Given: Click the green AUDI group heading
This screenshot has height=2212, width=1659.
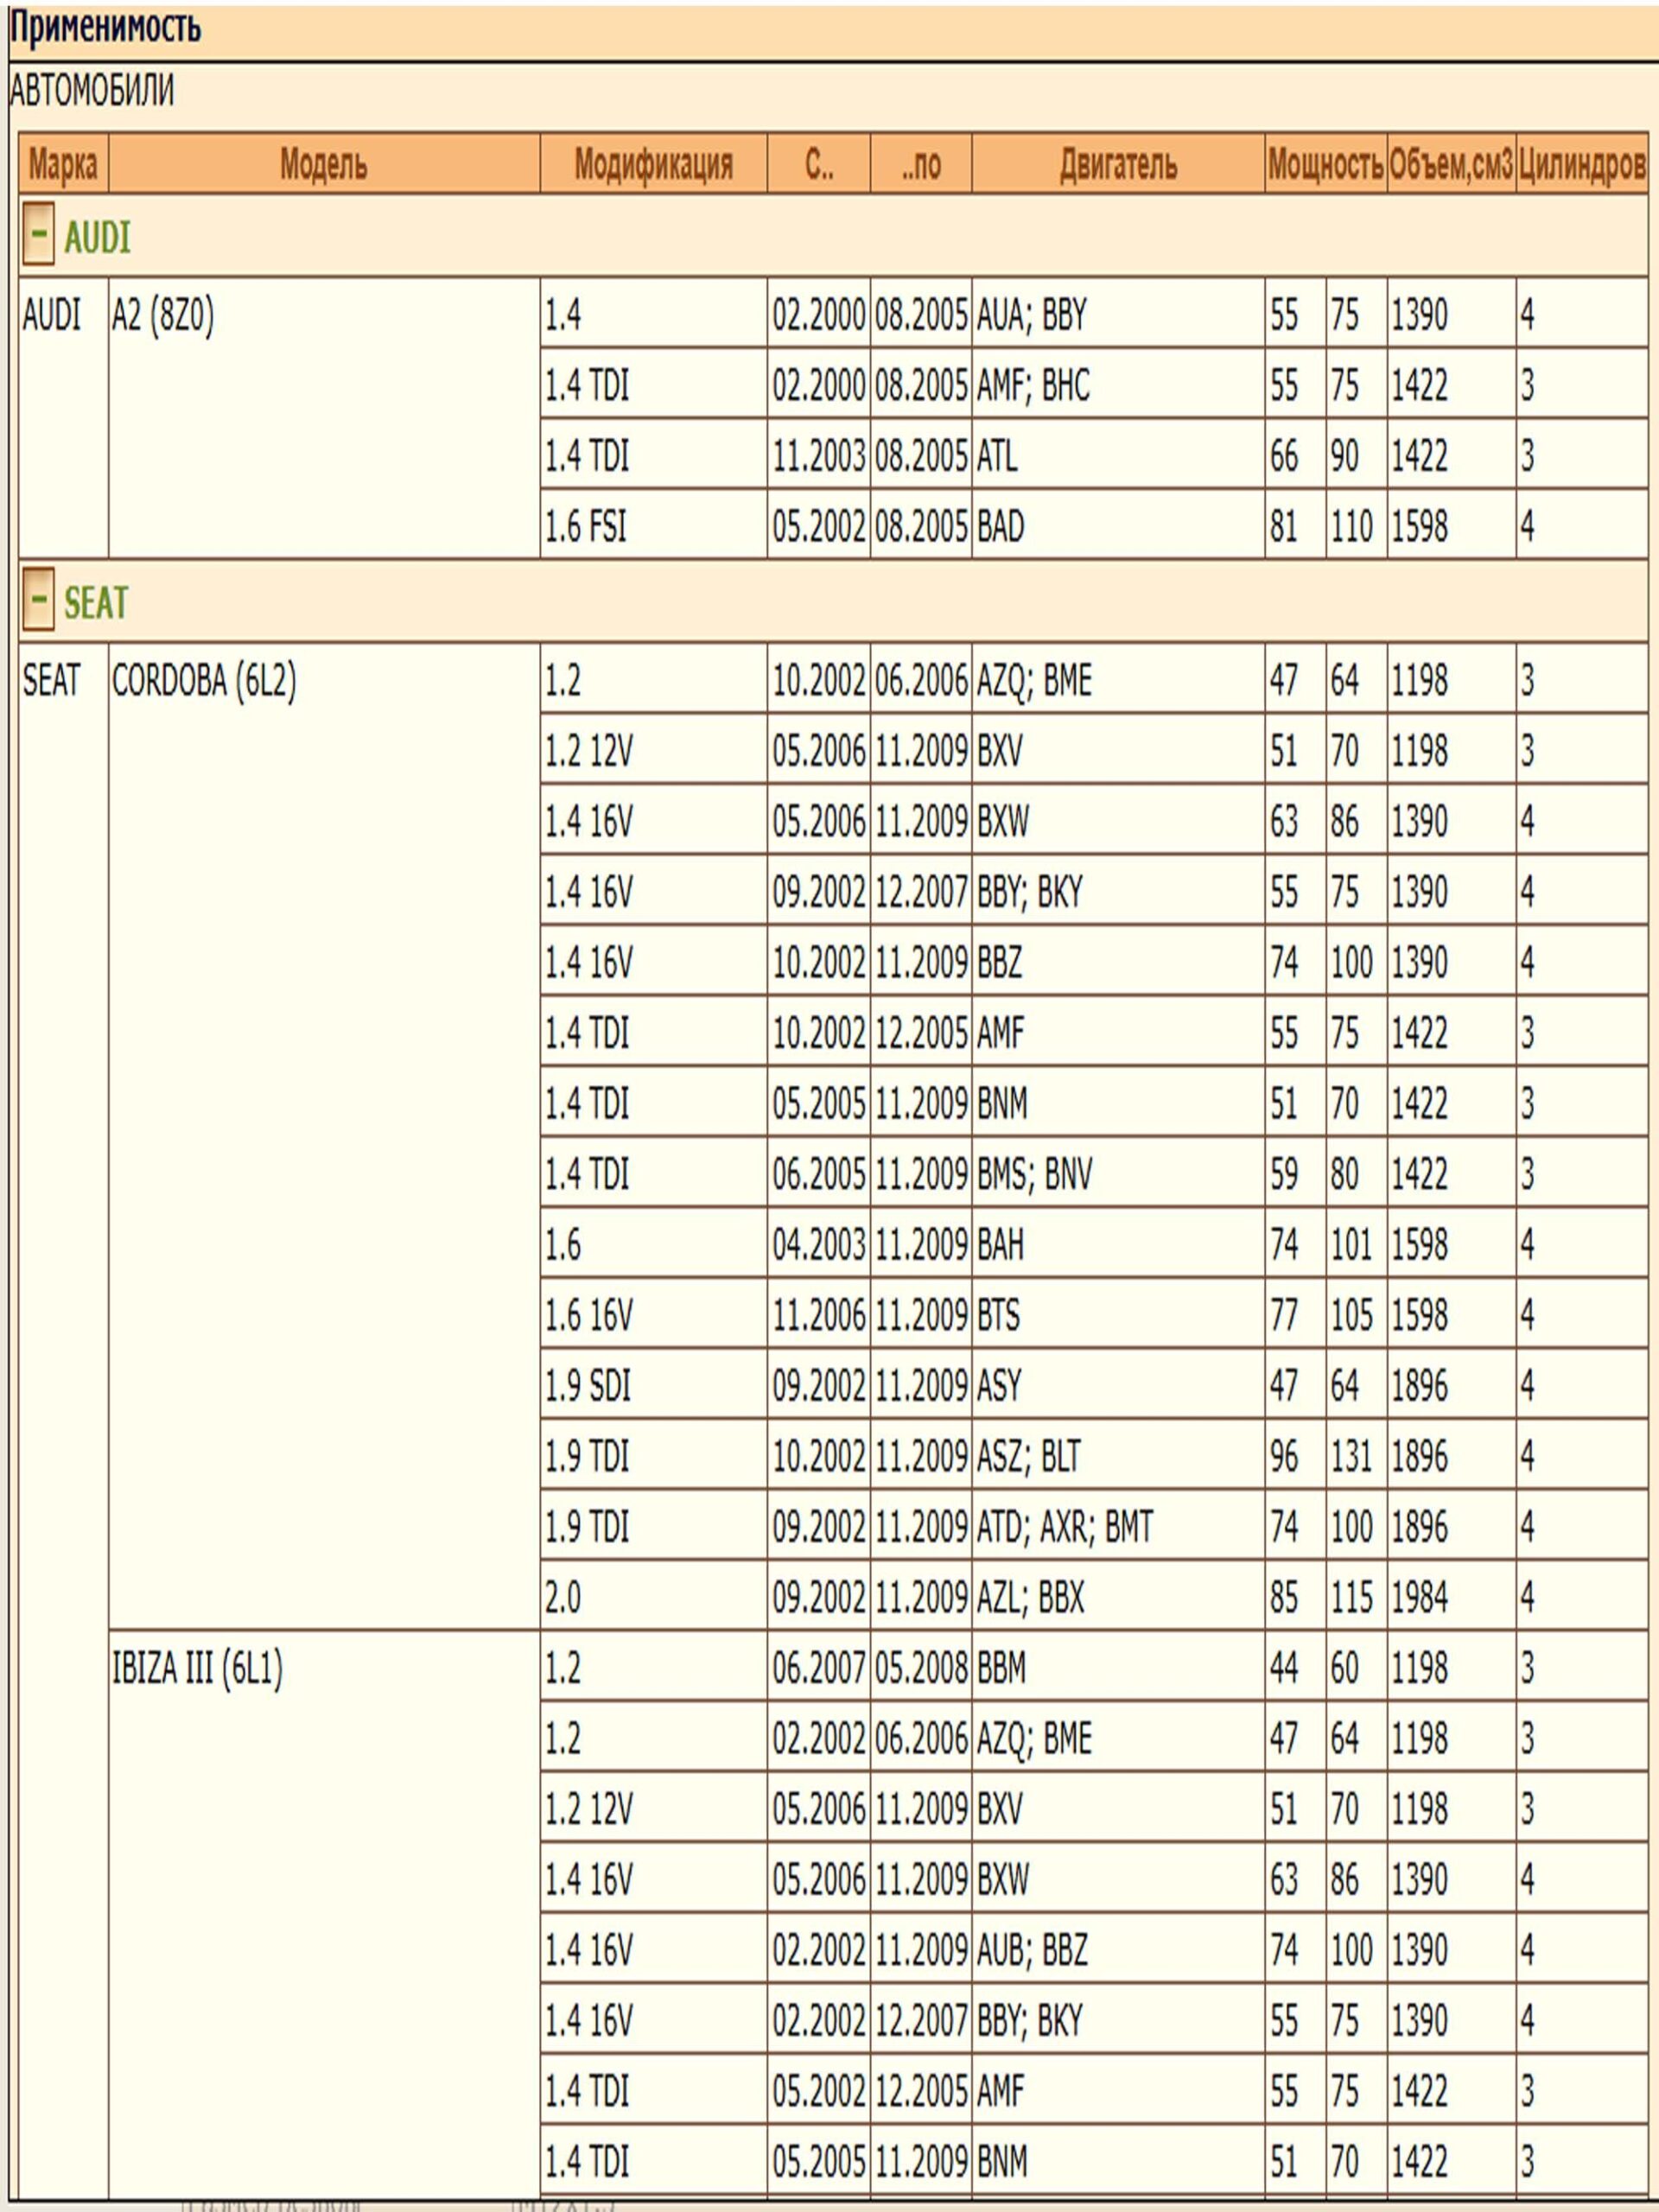Looking at the screenshot, I should pos(97,238).
